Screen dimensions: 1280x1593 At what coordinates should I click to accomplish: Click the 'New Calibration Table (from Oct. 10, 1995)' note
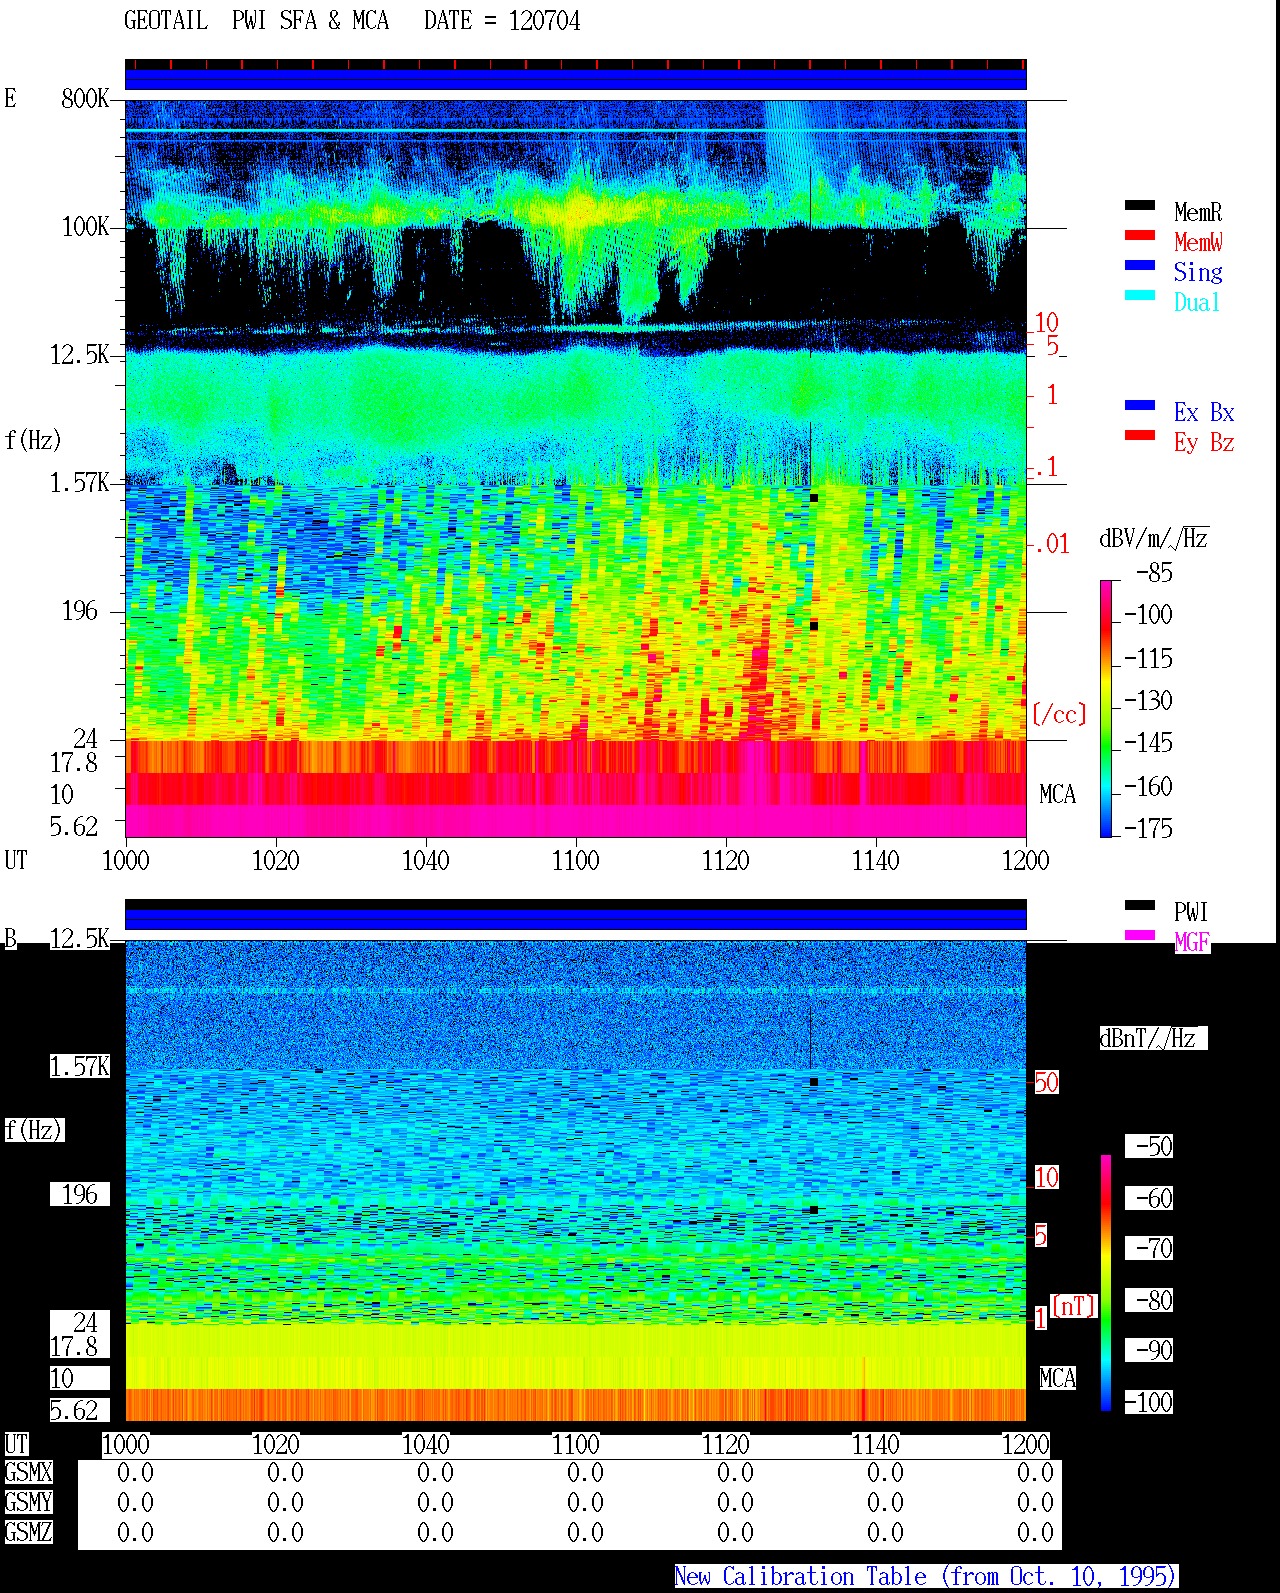(x=926, y=1577)
